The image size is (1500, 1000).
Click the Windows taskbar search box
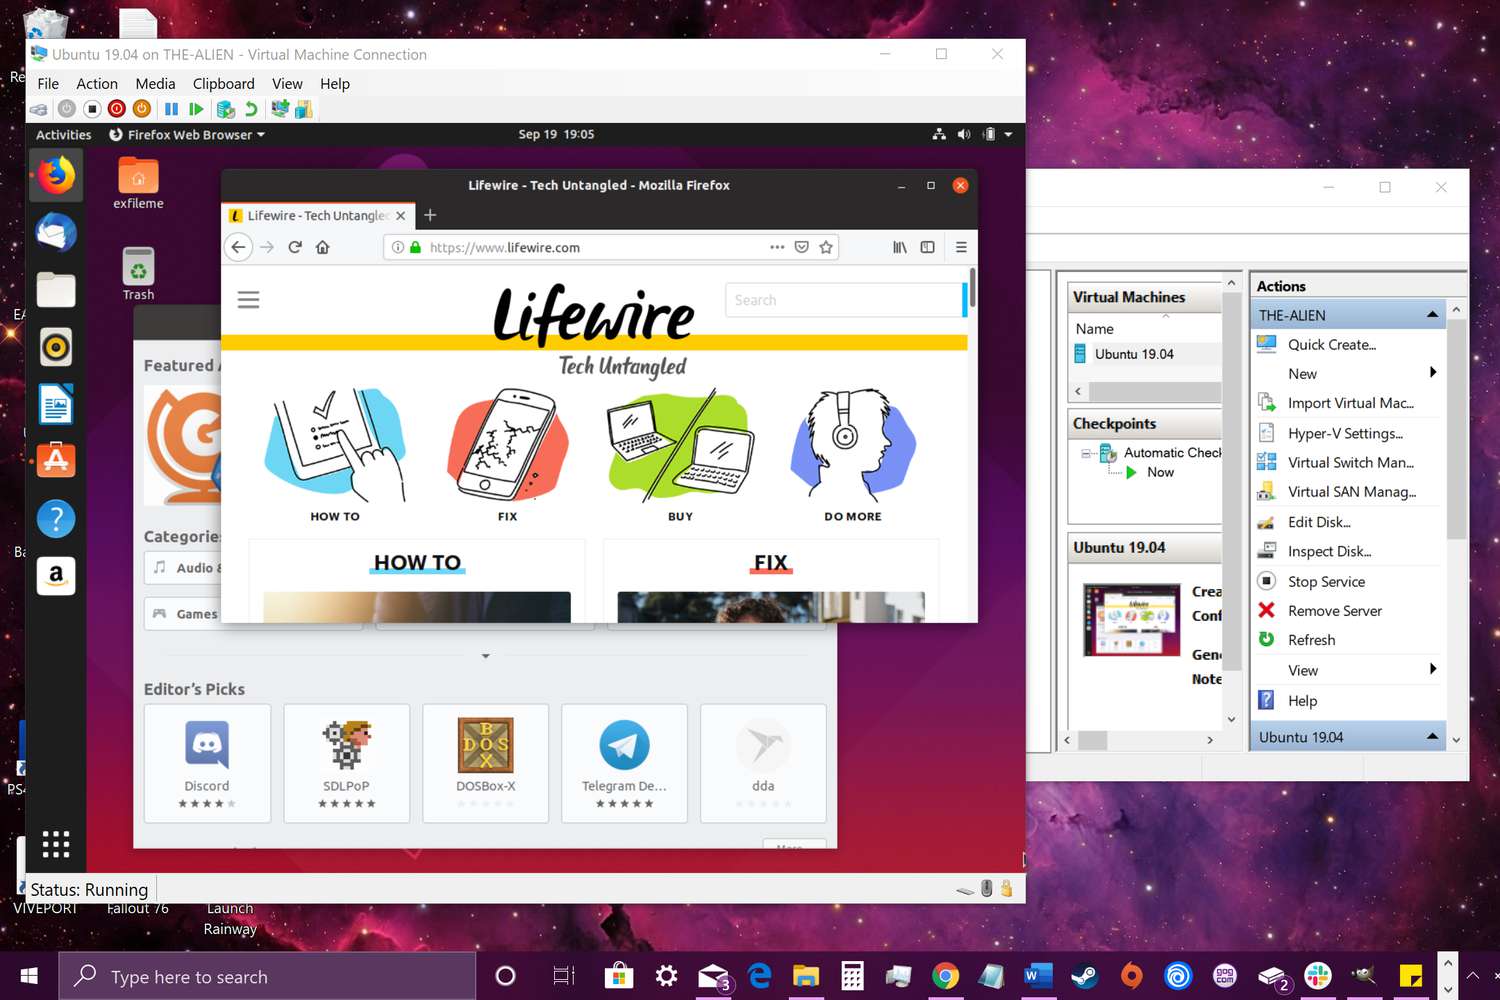point(265,975)
